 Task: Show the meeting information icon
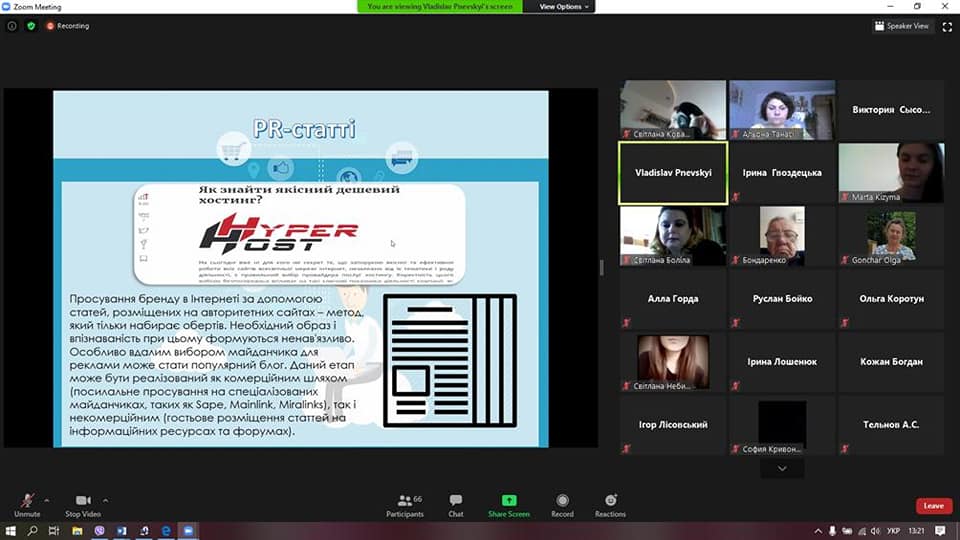point(12,26)
